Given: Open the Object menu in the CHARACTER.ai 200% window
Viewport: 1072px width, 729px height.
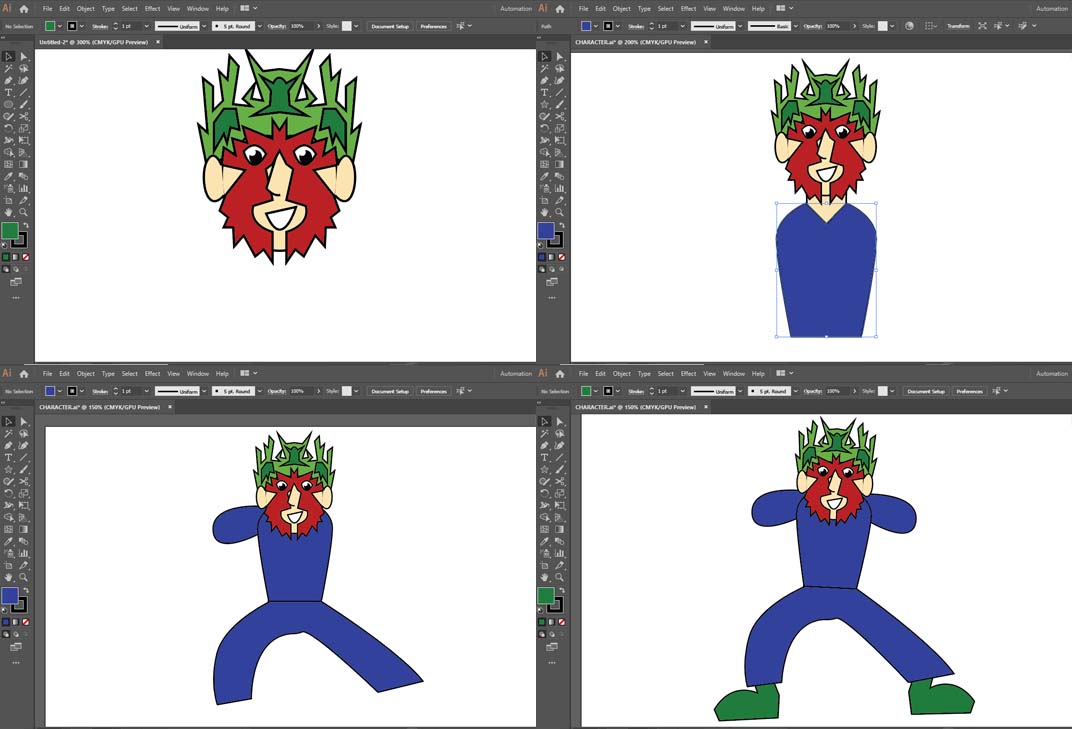Looking at the screenshot, I should [x=621, y=9].
